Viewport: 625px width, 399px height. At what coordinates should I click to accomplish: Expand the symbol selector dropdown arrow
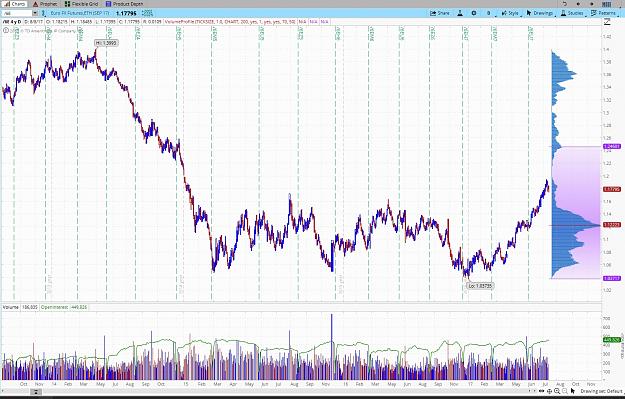coord(35,13)
